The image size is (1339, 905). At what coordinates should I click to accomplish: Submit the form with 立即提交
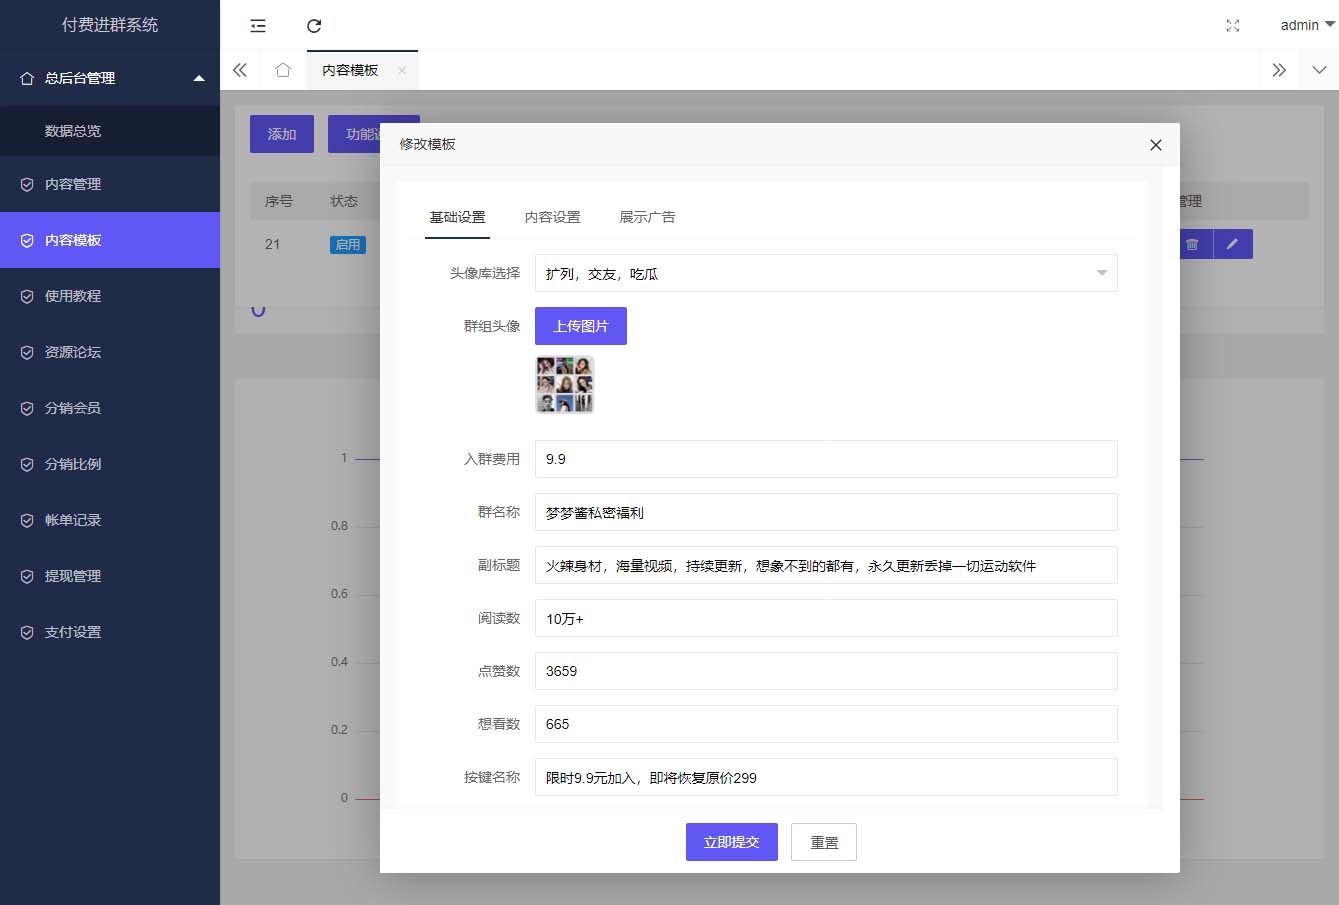[731, 841]
